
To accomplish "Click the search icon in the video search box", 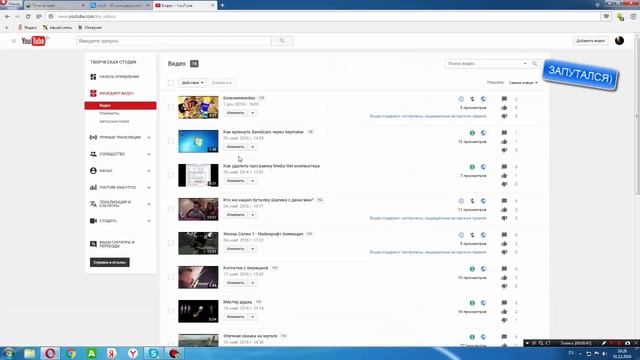I will click(535, 64).
